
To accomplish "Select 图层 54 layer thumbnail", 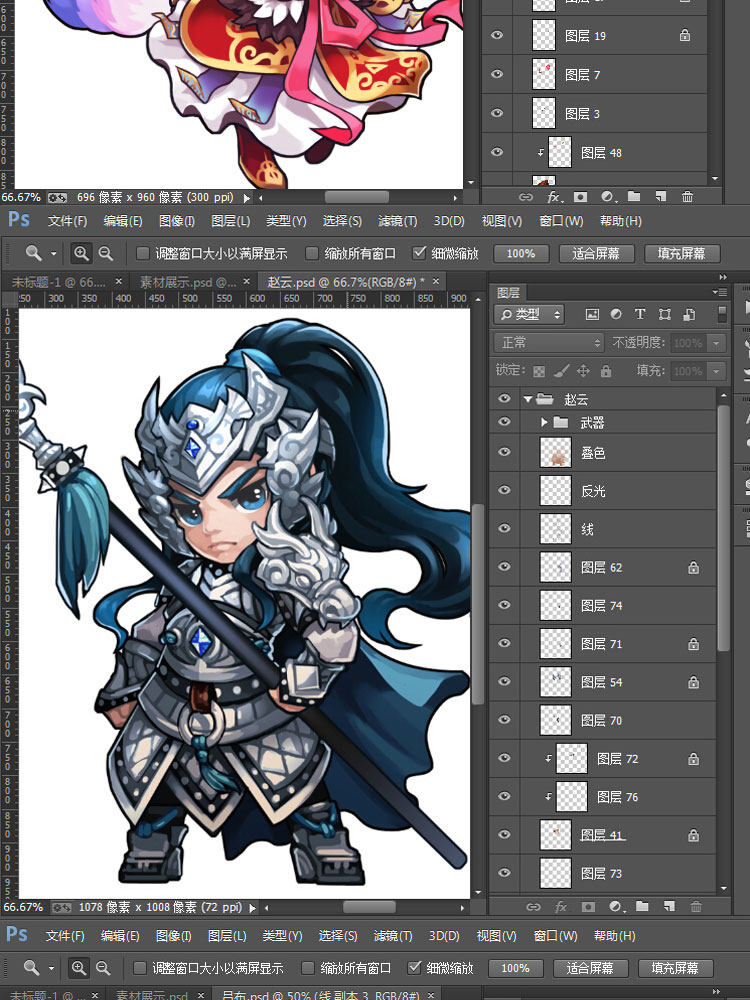I will coord(555,682).
